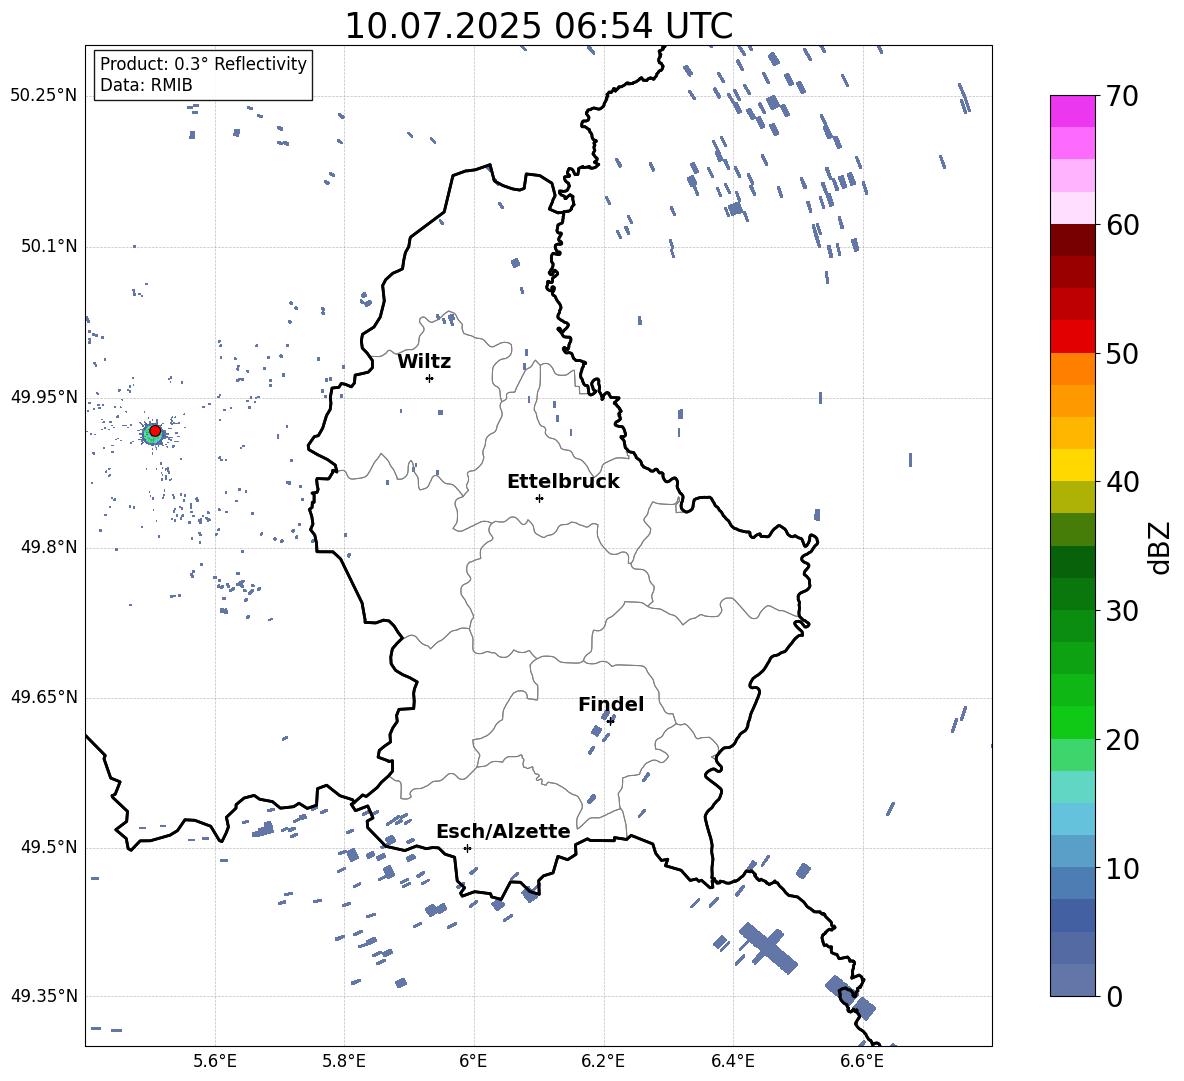Image resolution: width=1184 pixels, height=1081 pixels.
Task: Click the 49.35°N latitude label
Action: tap(43, 996)
